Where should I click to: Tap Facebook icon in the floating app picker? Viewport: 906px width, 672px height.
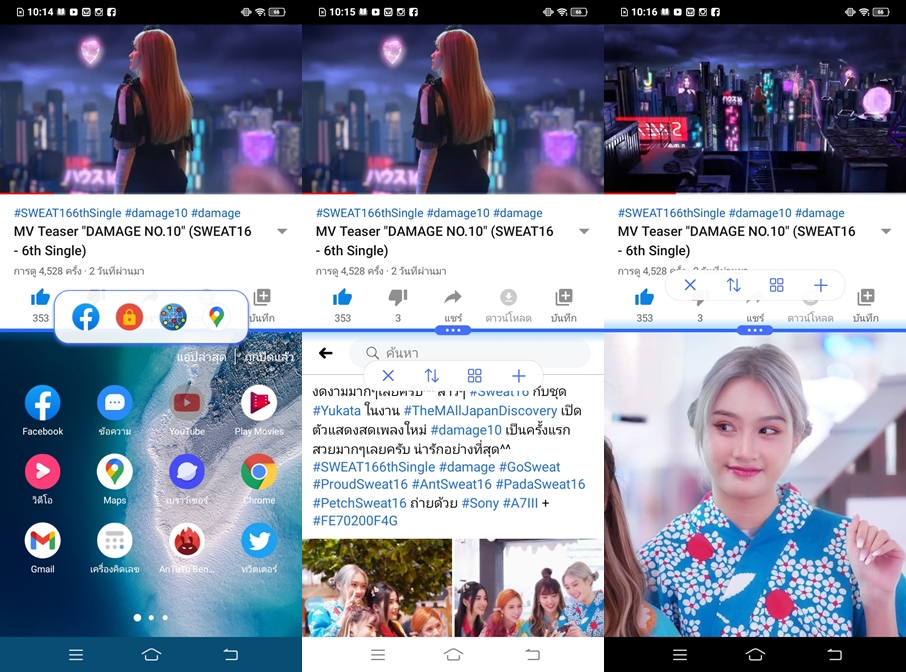pyautogui.click(x=86, y=317)
